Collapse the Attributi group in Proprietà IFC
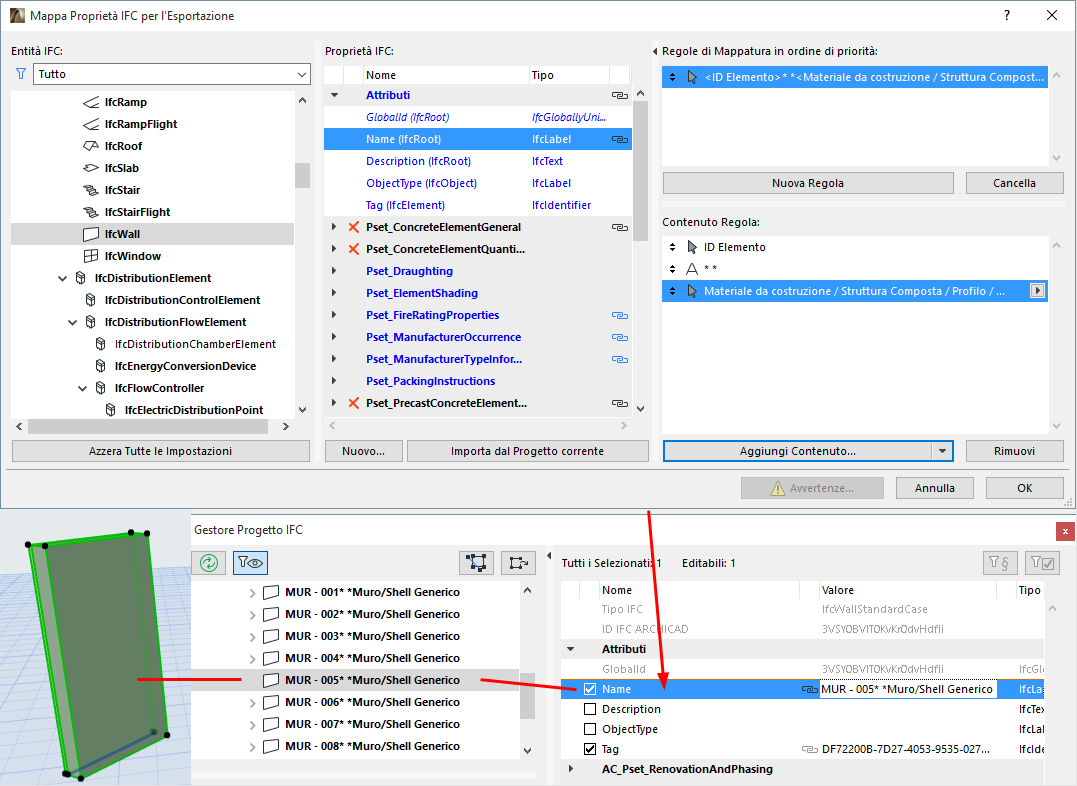Image resolution: width=1077 pixels, height=786 pixels. coord(335,96)
